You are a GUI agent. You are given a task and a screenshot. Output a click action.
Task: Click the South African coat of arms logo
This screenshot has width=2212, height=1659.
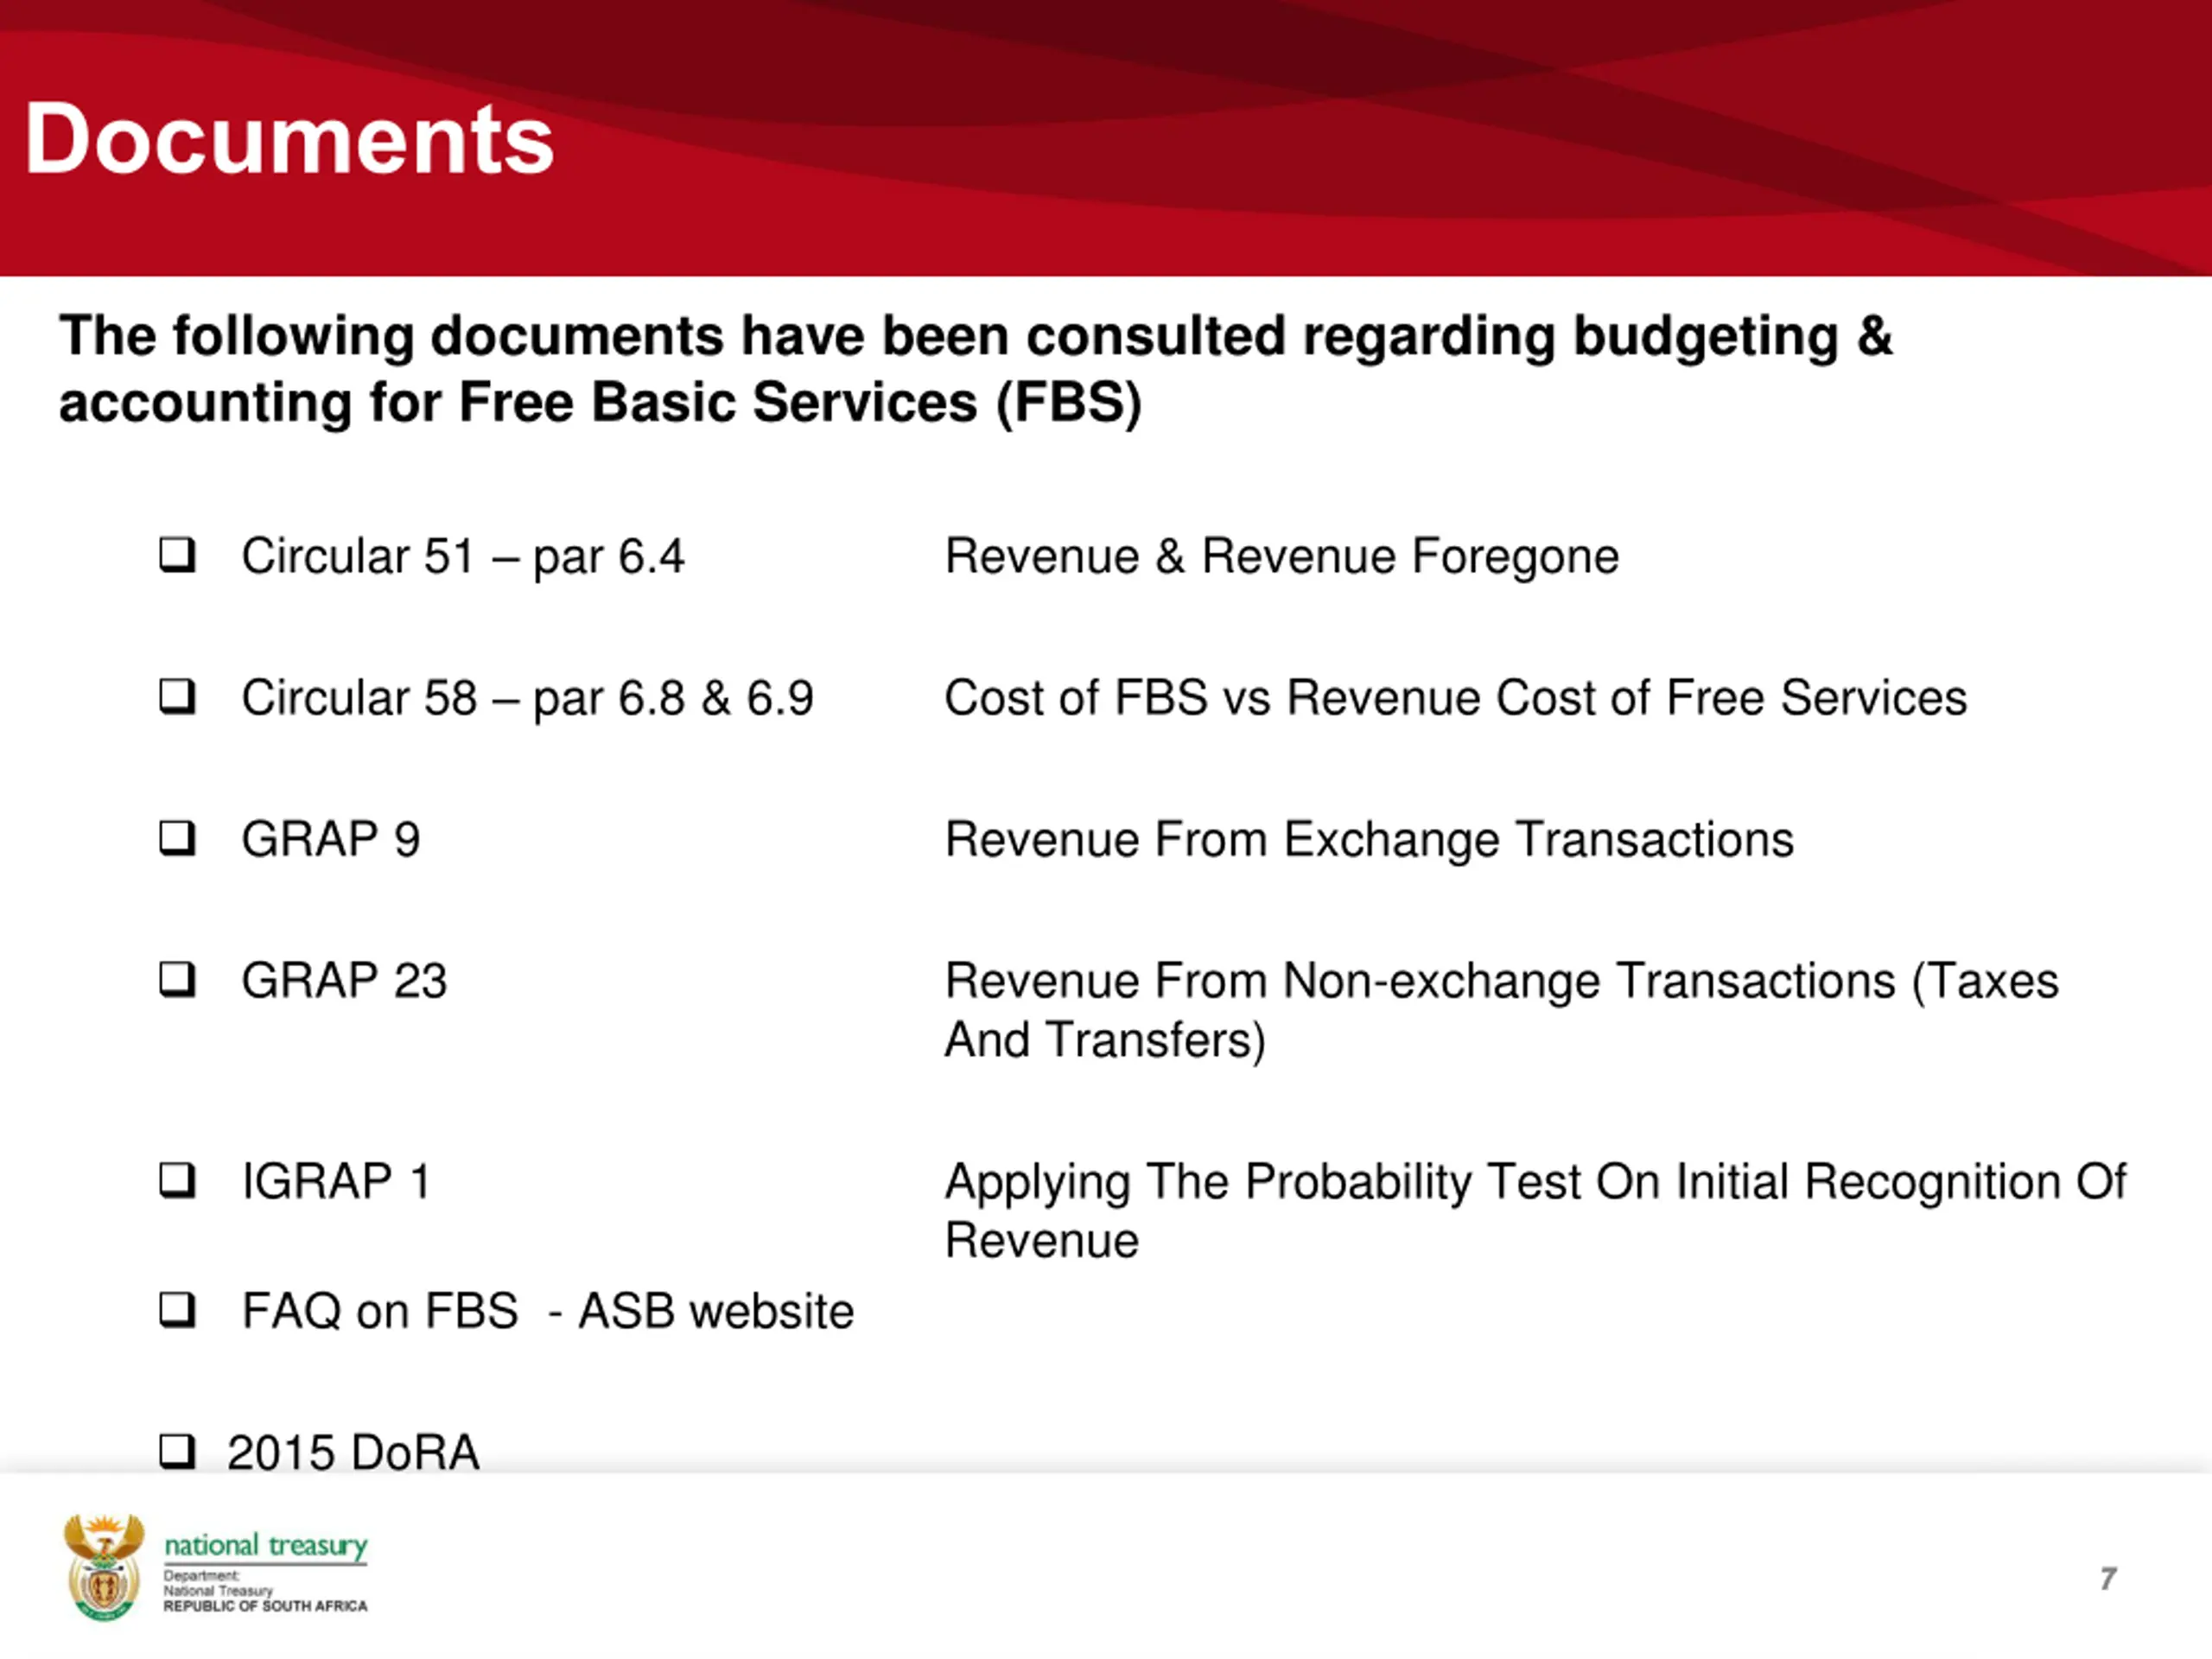point(104,1567)
